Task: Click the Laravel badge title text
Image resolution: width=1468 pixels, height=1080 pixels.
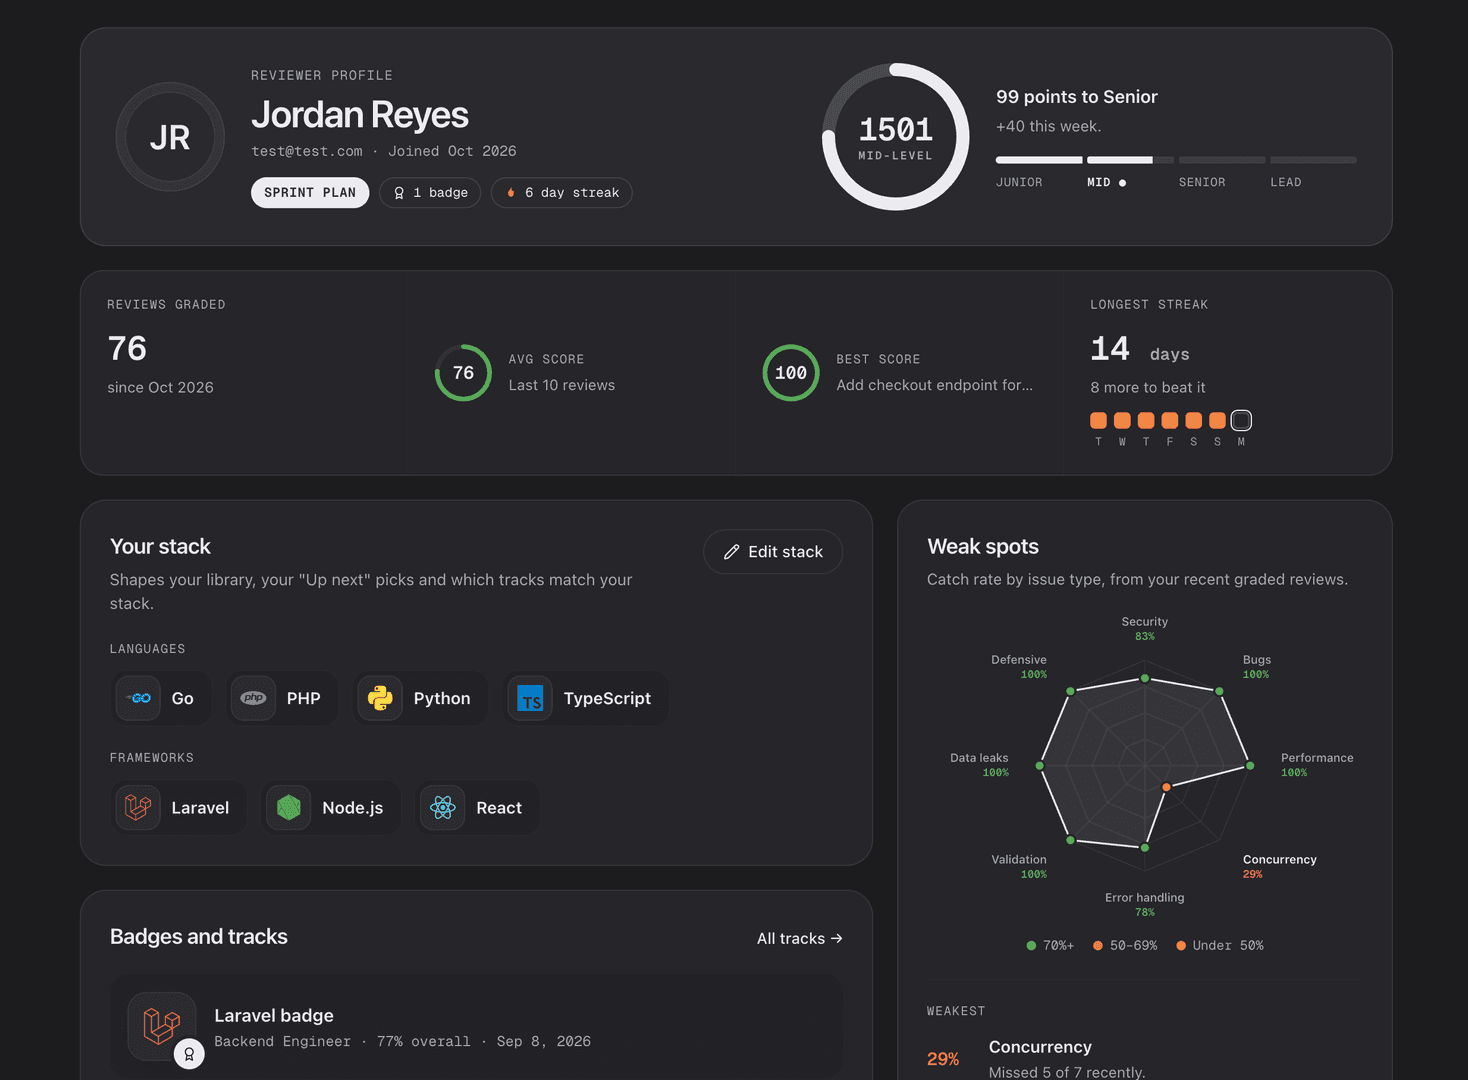Action: [x=274, y=1015]
